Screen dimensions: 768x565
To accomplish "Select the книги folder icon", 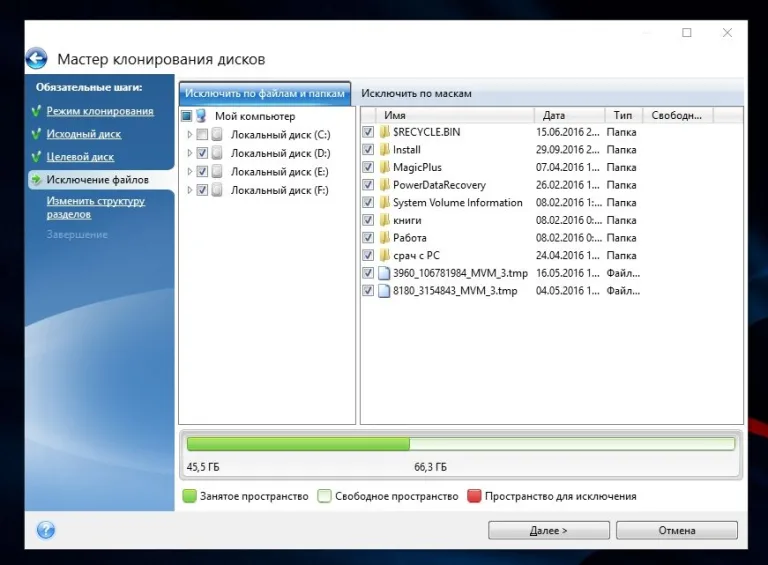I will [384, 220].
